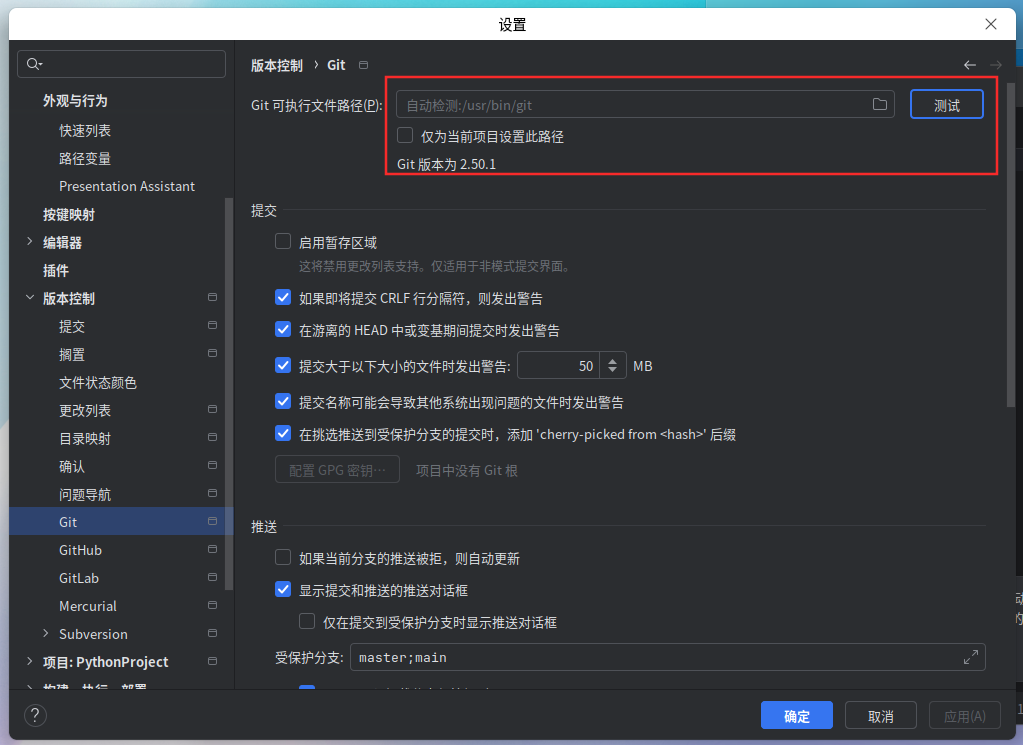Click the settings search input field

[121, 64]
